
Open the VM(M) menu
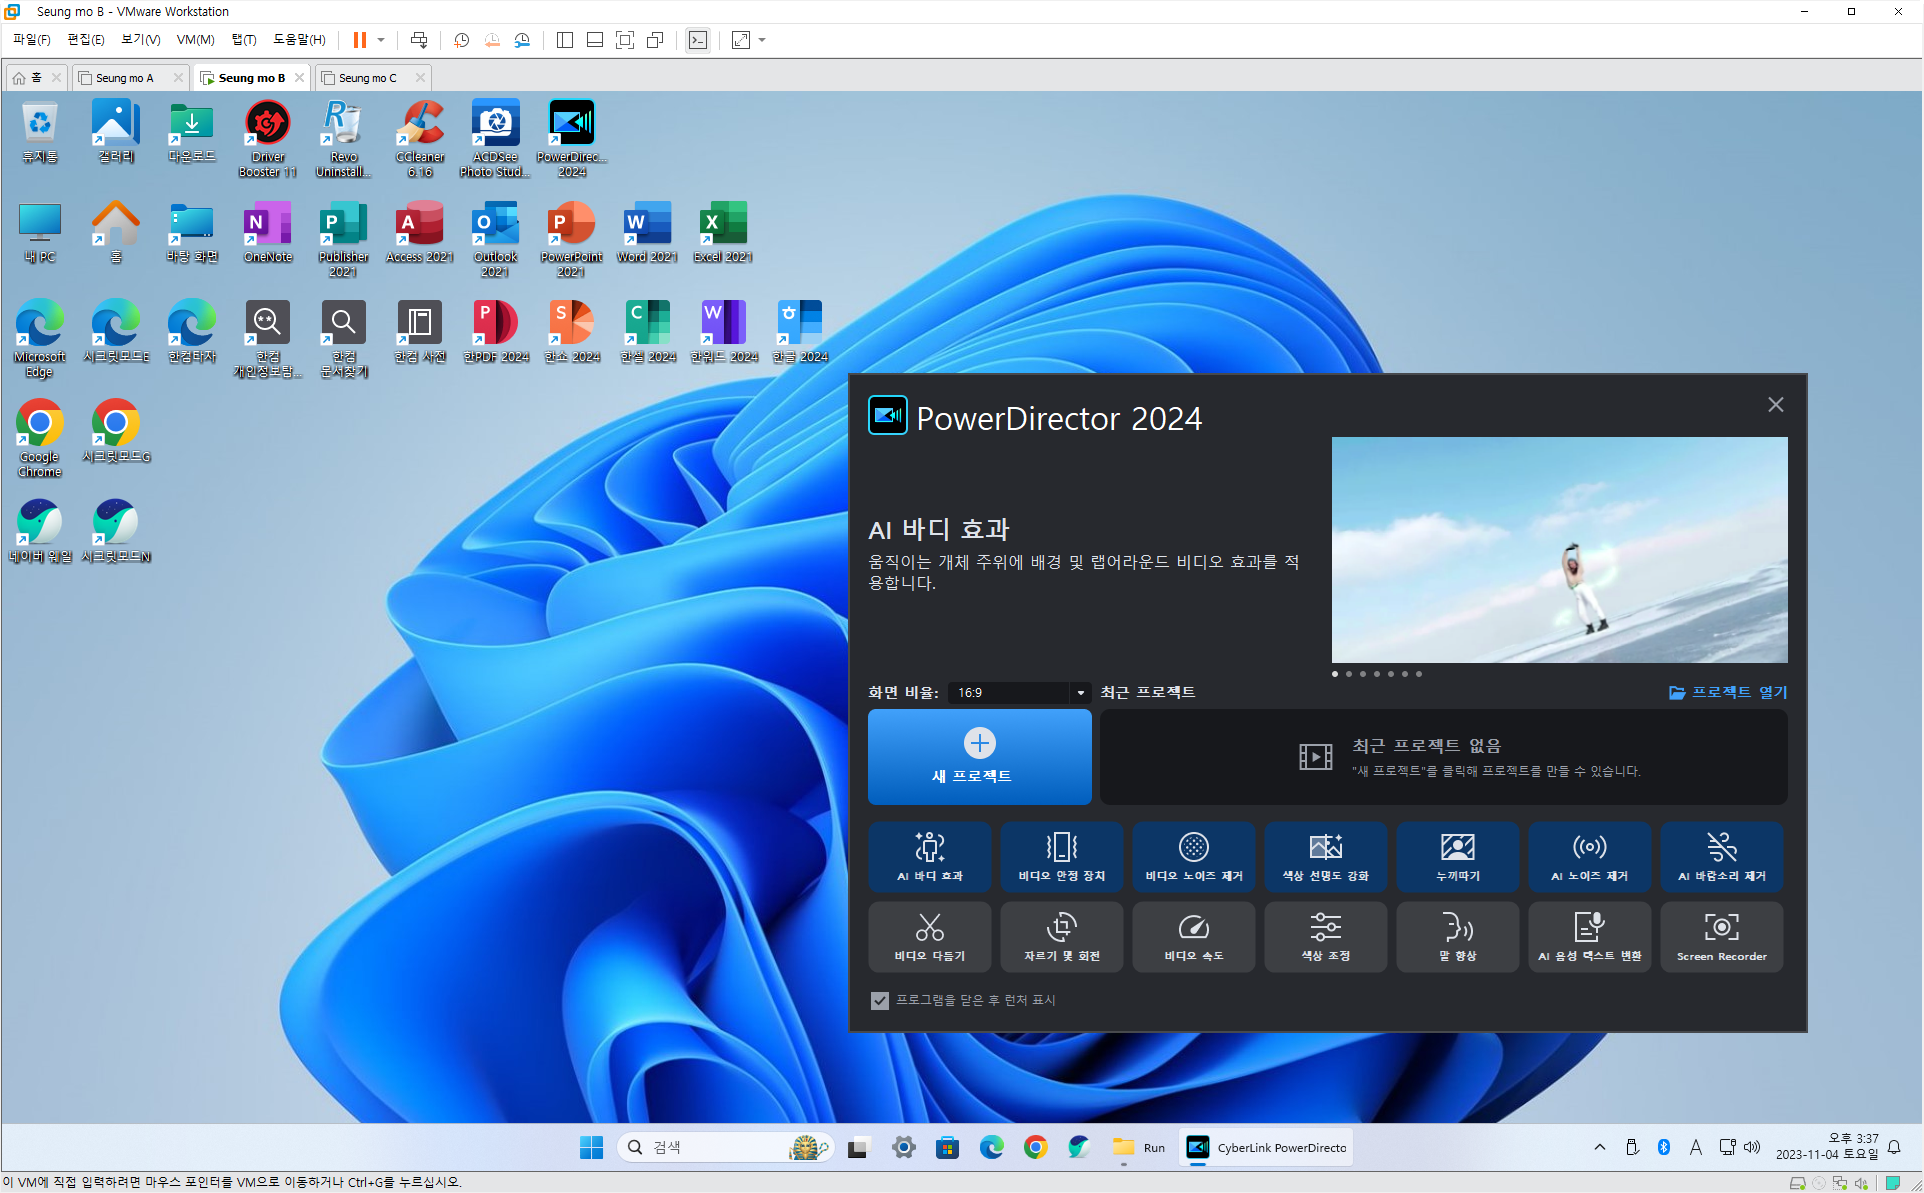point(195,40)
